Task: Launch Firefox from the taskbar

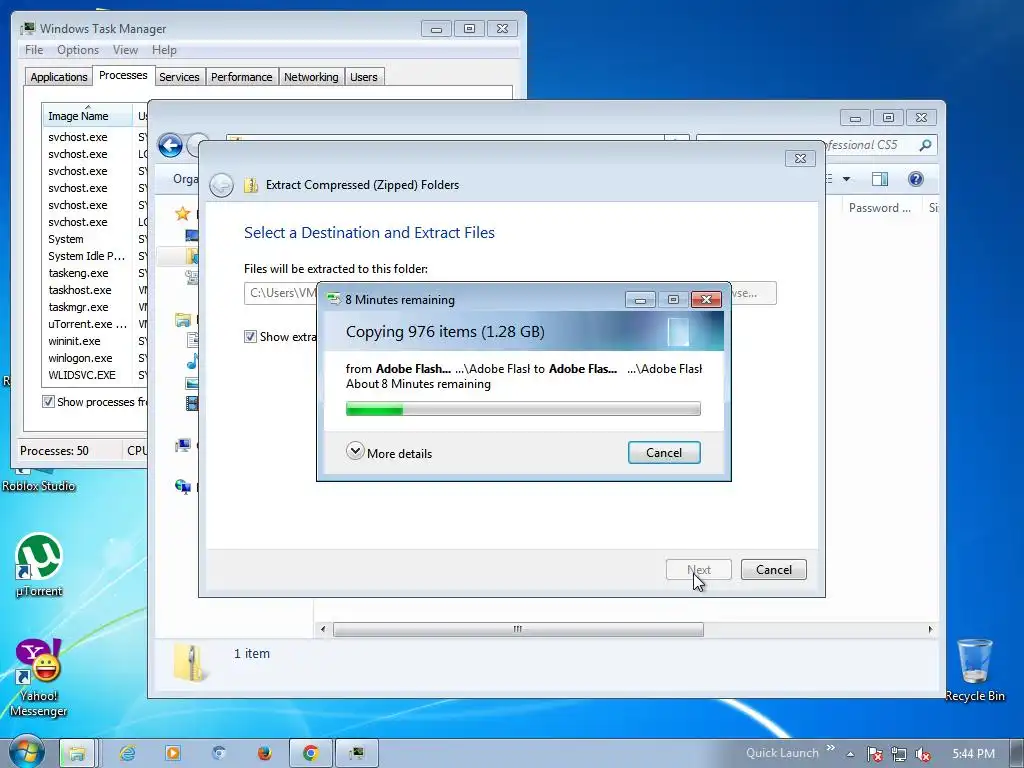Action: (264, 753)
